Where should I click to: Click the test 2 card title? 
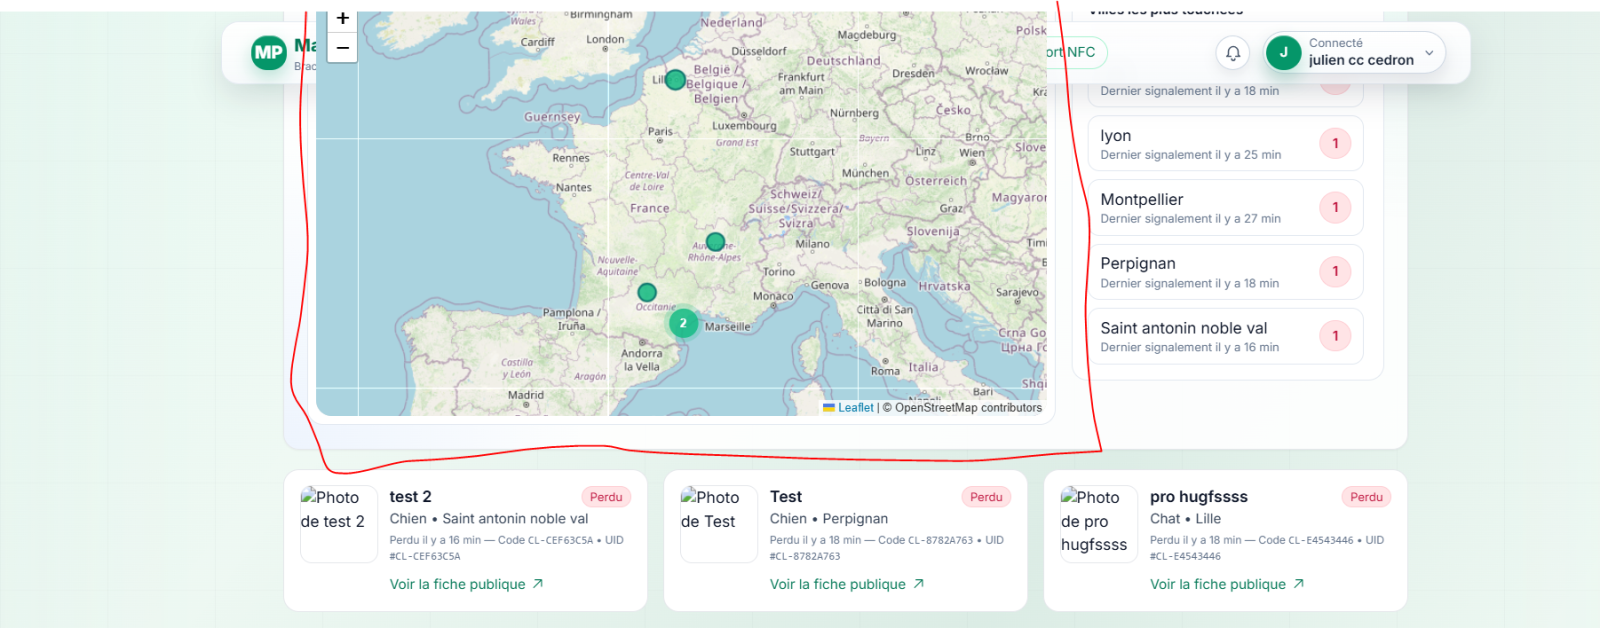click(410, 497)
